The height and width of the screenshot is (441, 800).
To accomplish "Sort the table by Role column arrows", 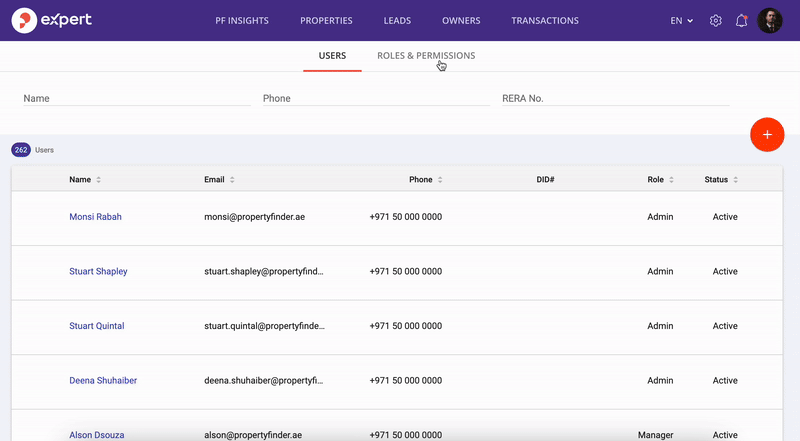I will 671,180.
